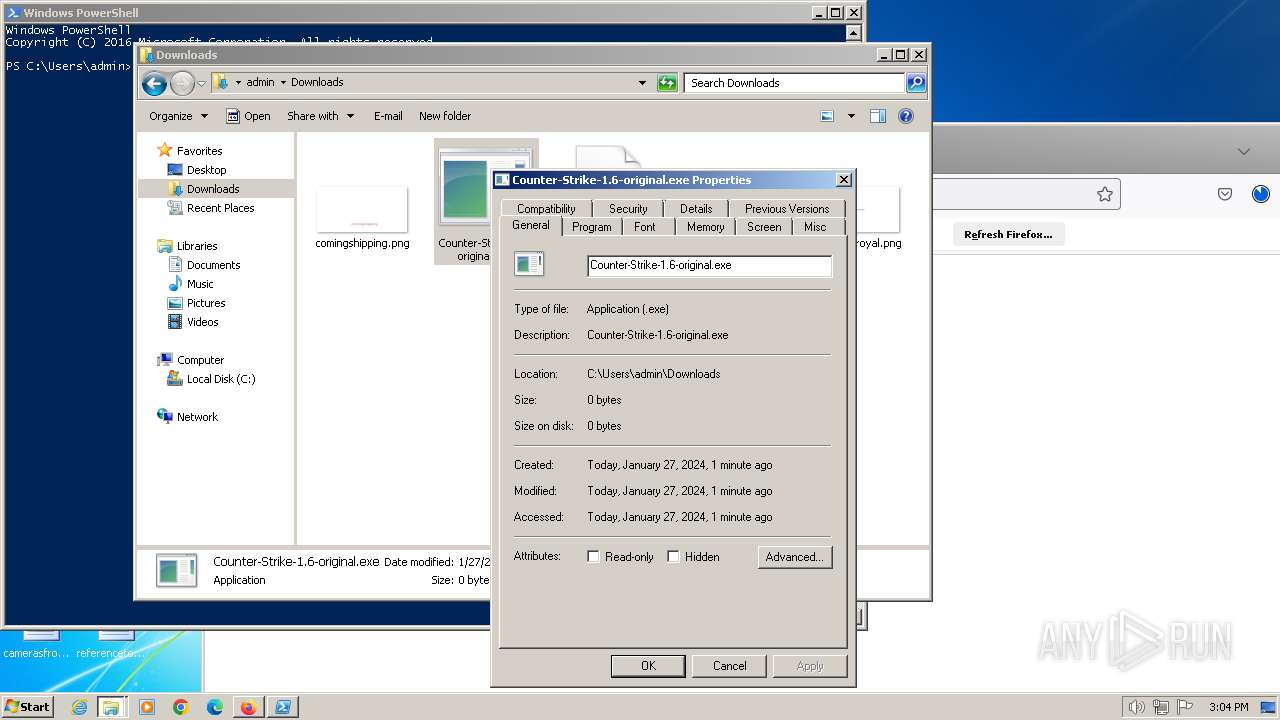Screen dimensions: 1280x720
Task: Click the taskbar clock showing 3:04 PM
Action: pos(1228,707)
